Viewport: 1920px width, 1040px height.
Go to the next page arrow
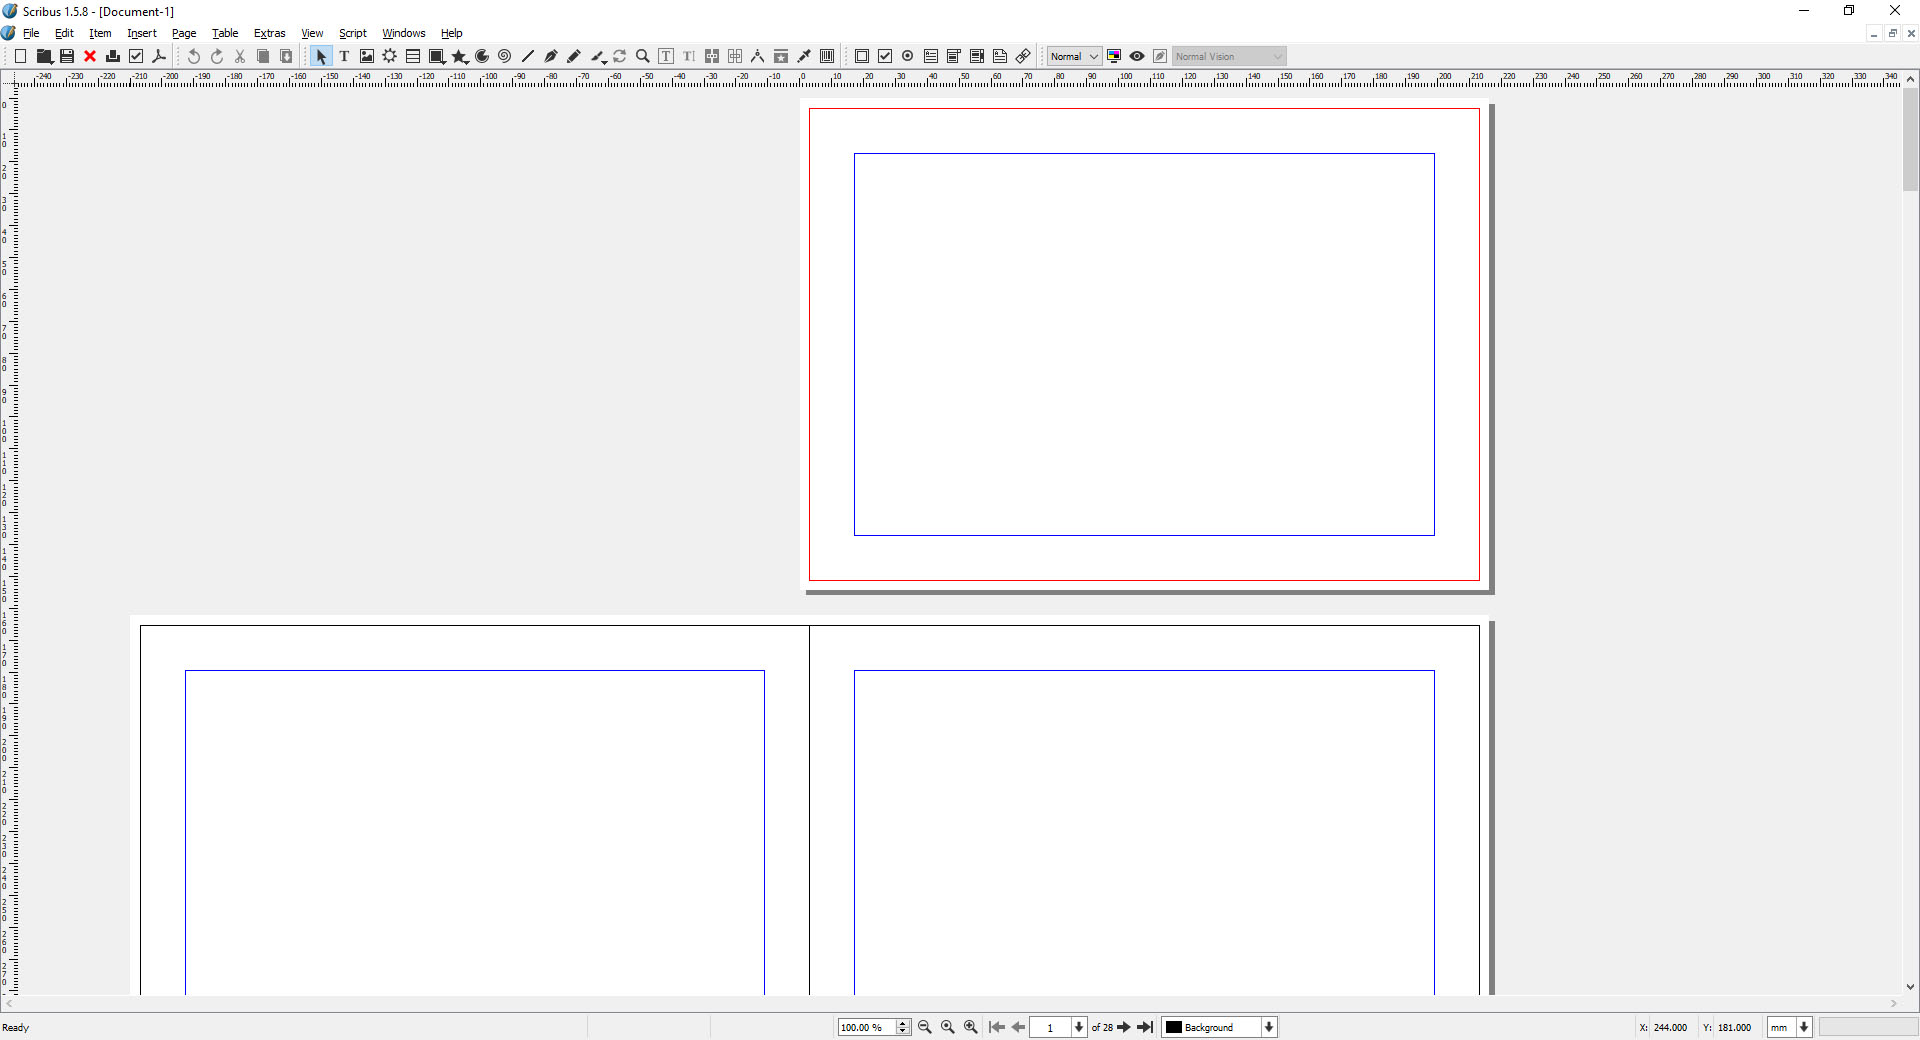pyautogui.click(x=1124, y=1027)
